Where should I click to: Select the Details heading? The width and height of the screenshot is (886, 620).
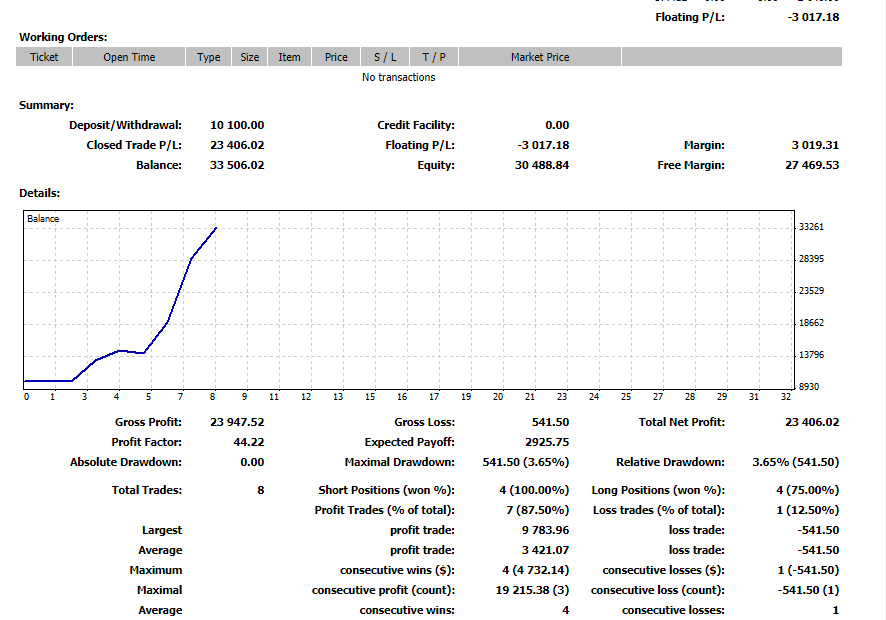click(39, 193)
